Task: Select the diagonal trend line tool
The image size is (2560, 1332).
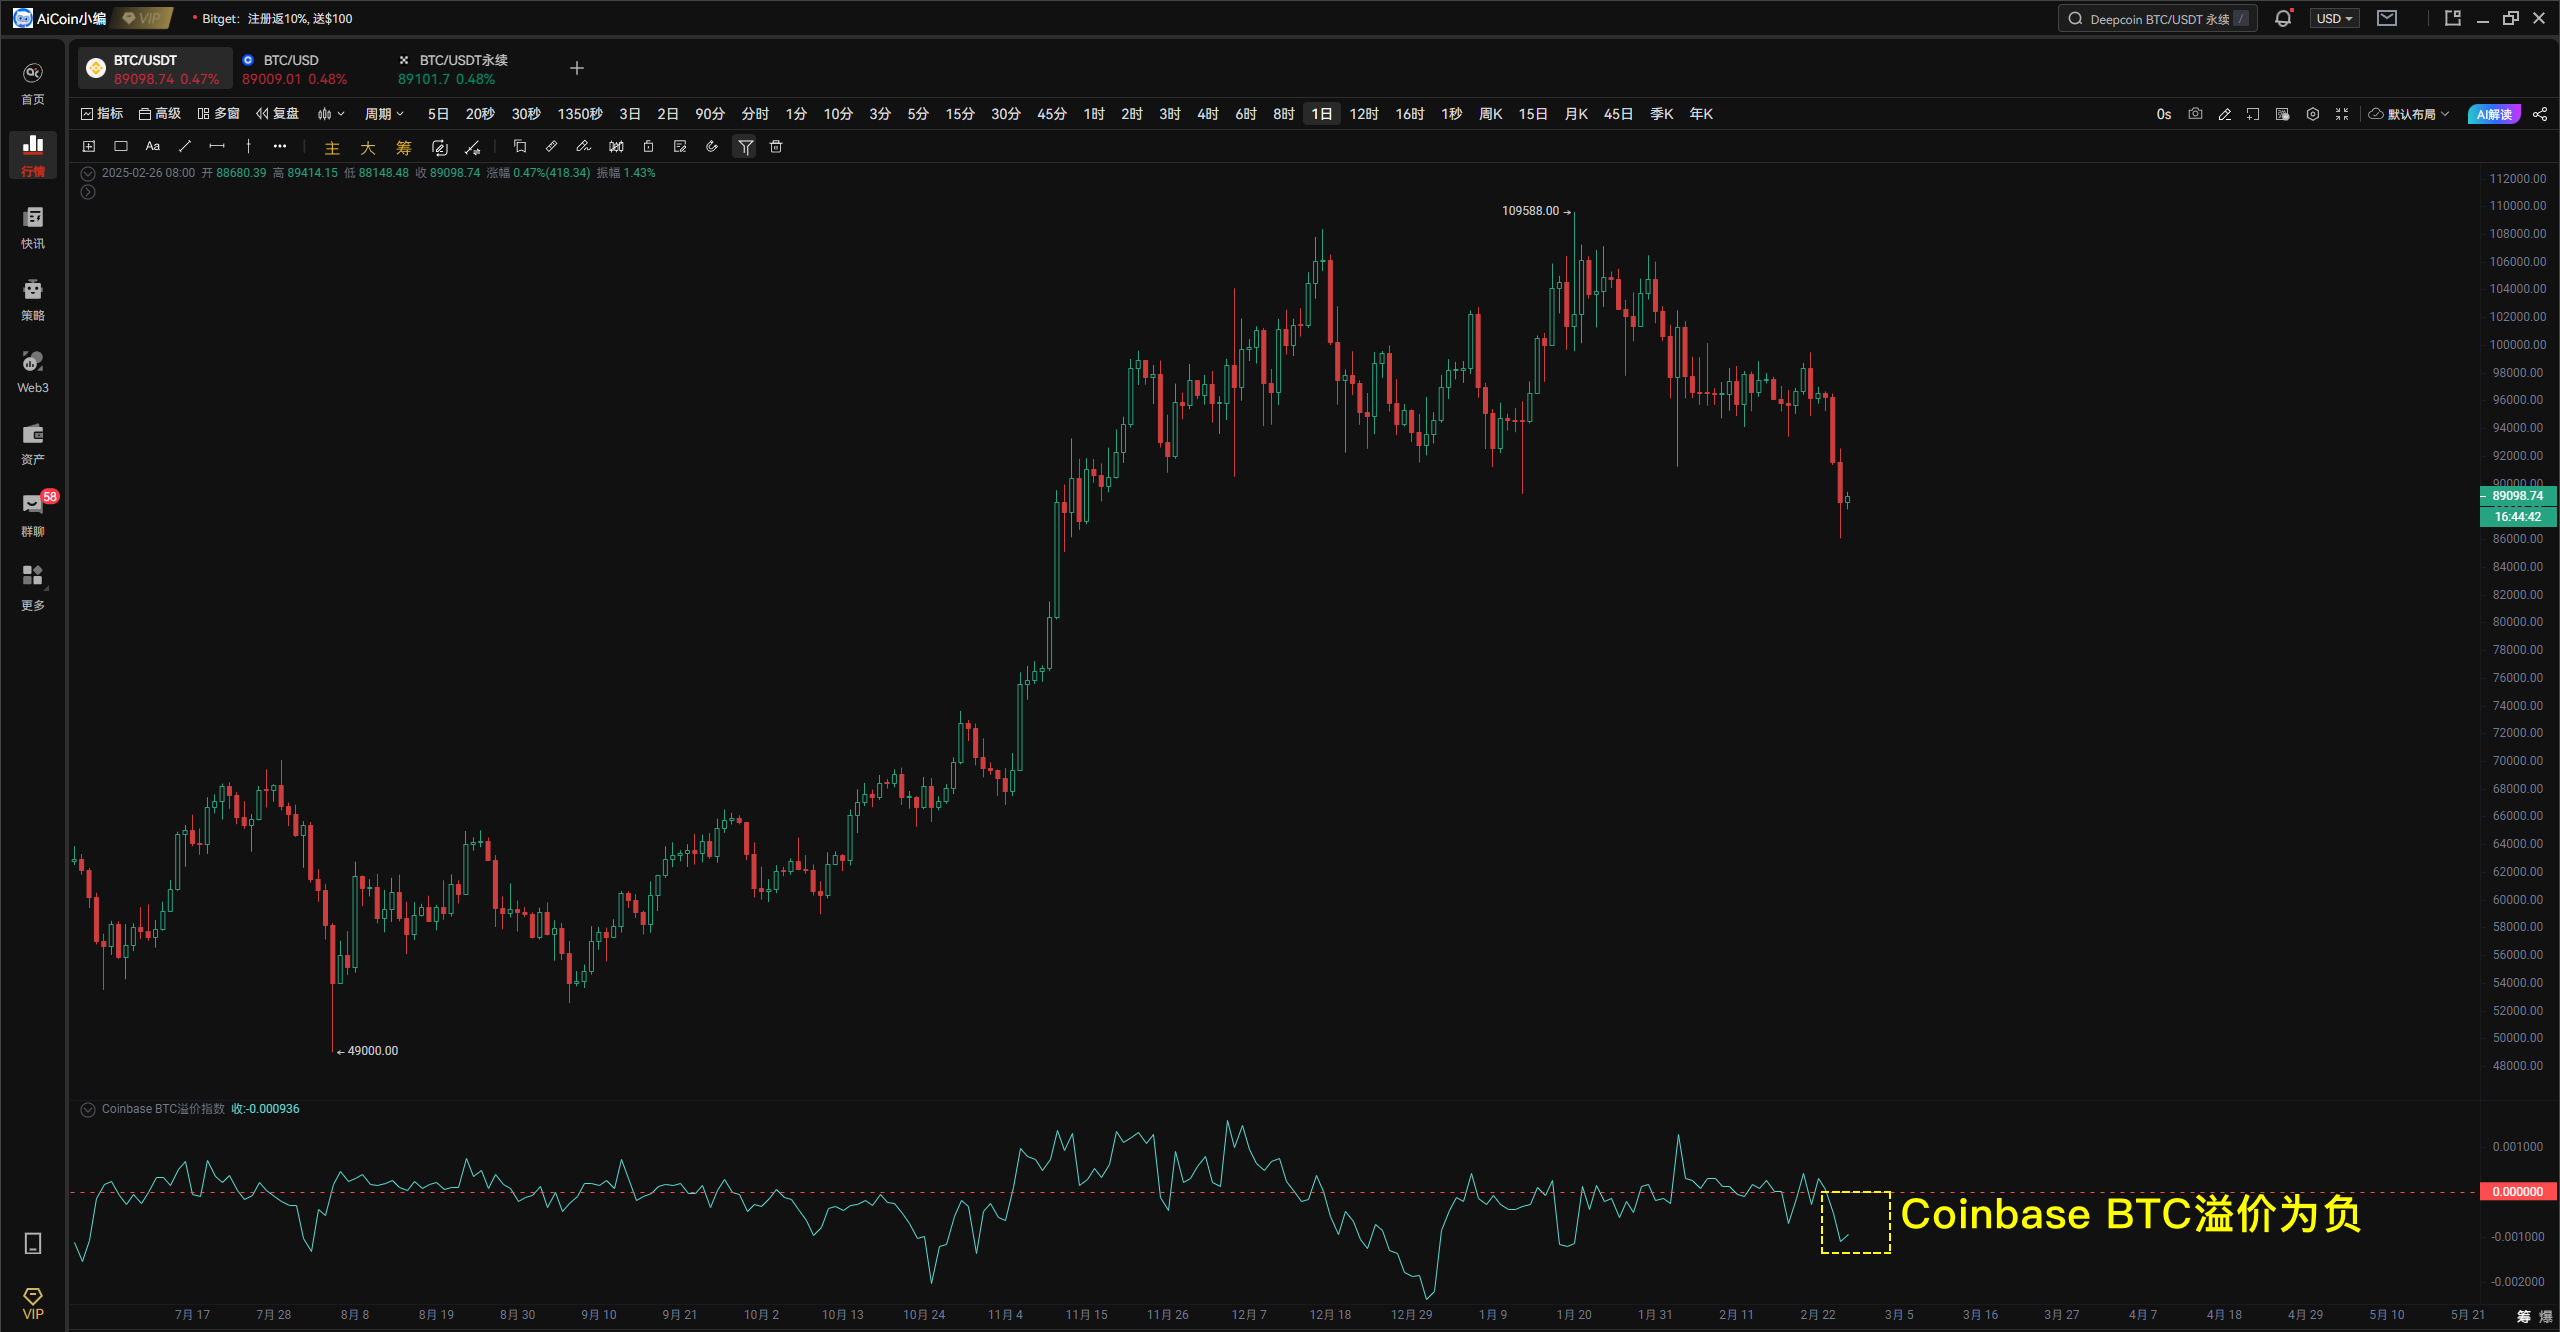Action: pos(185,146)
